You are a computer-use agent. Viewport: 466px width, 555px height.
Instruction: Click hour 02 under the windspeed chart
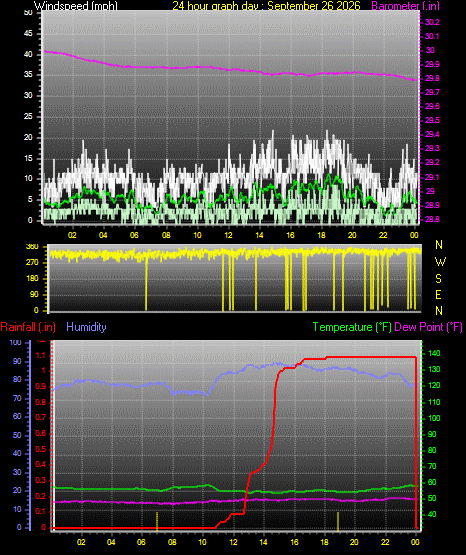(72, 235)
